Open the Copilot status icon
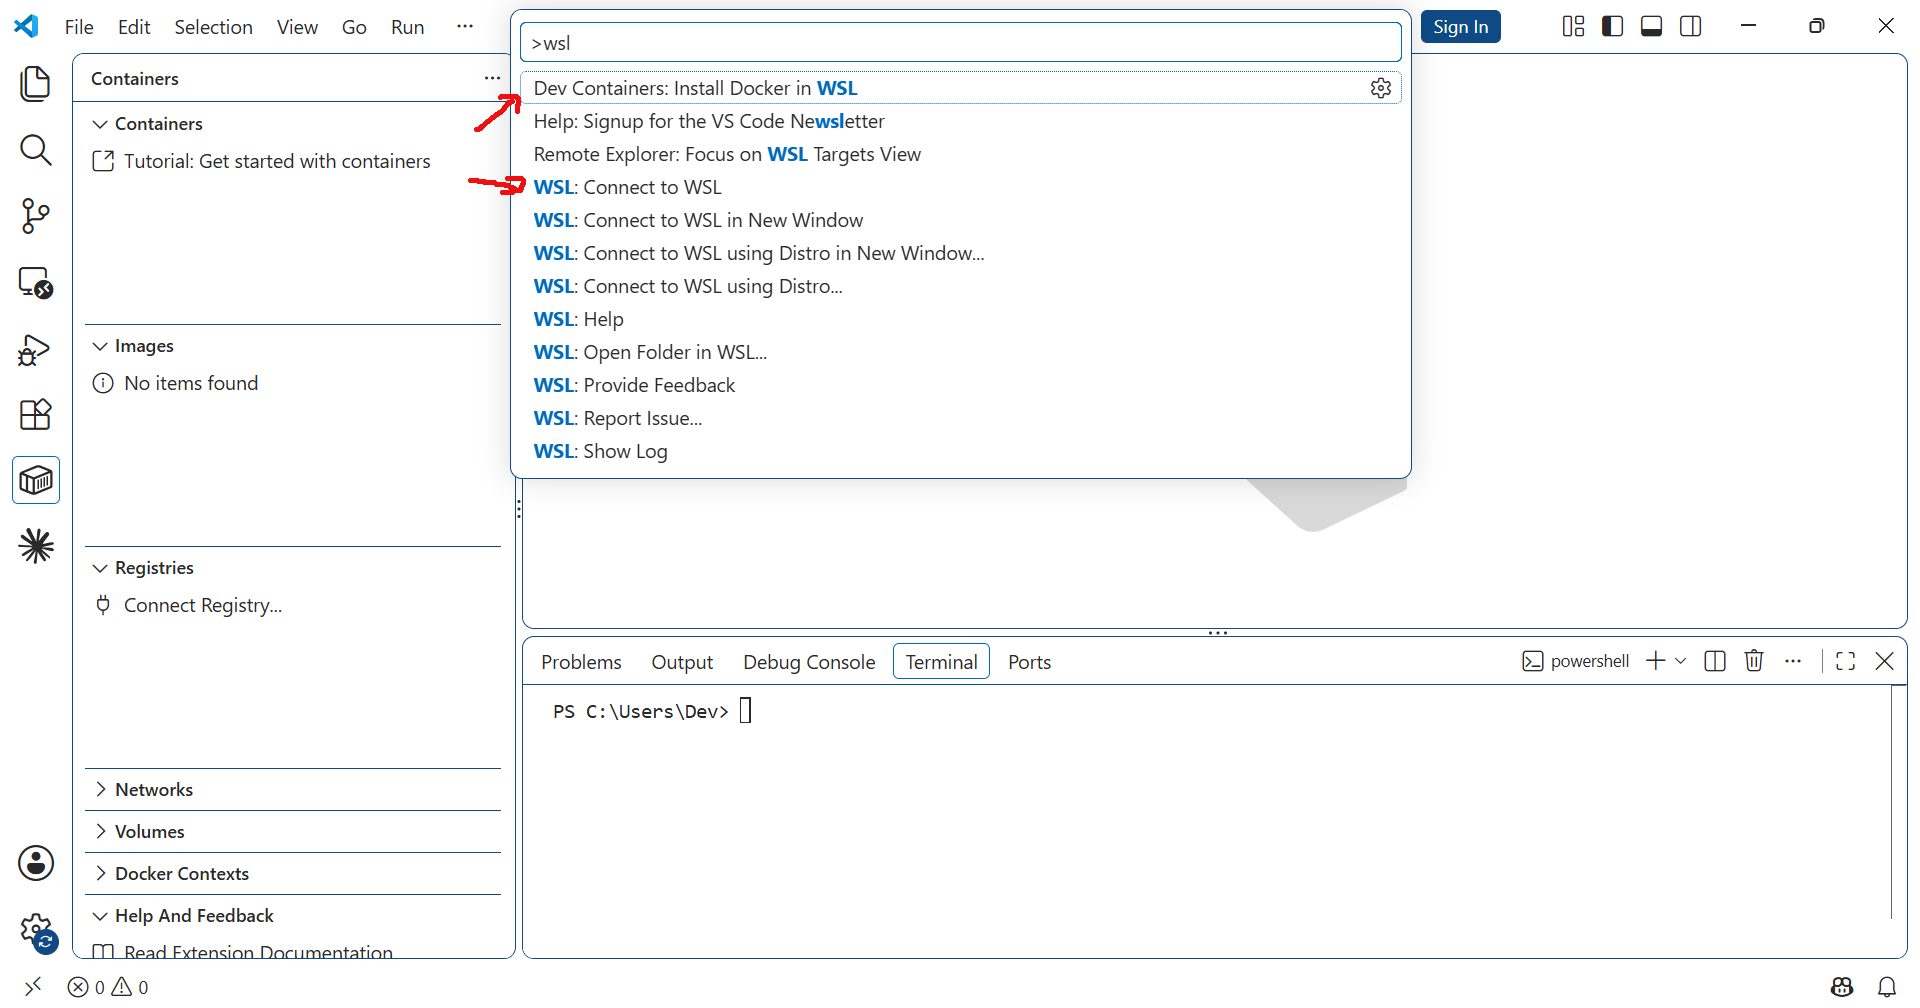Image resolution: width=1920 pixels, height=1008 pixels. coord(1842,987)
